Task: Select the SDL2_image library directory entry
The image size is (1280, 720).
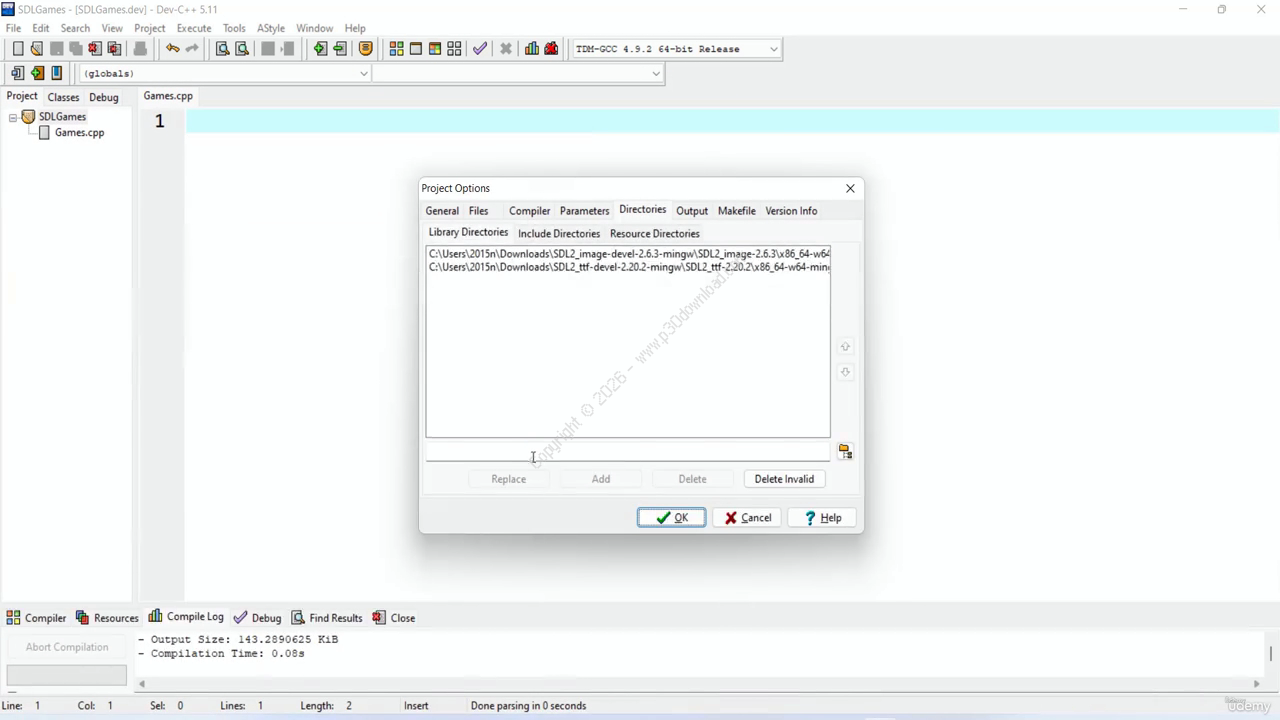Action: coord(629,254)
